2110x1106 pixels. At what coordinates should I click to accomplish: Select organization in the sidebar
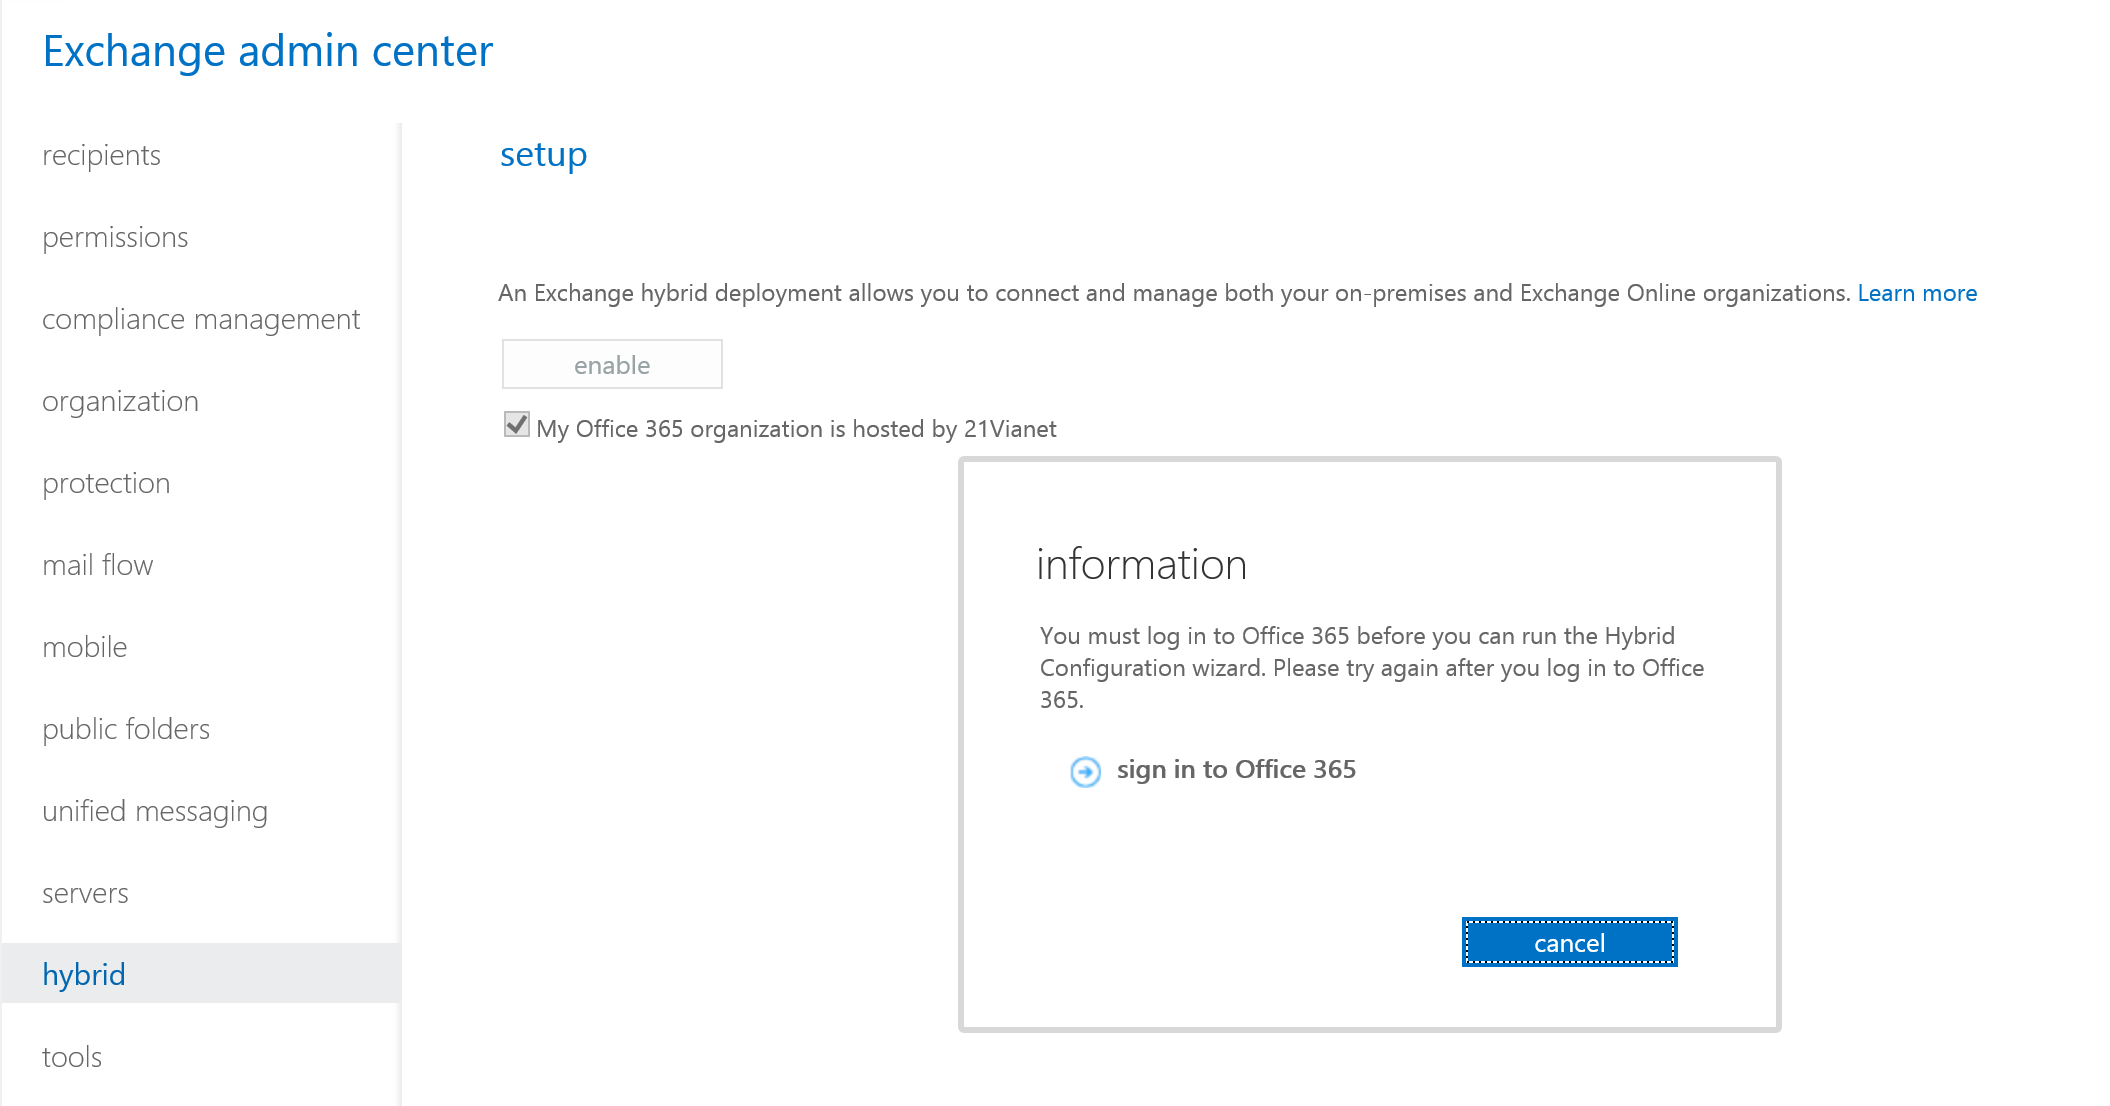click(x=120, y=401)
